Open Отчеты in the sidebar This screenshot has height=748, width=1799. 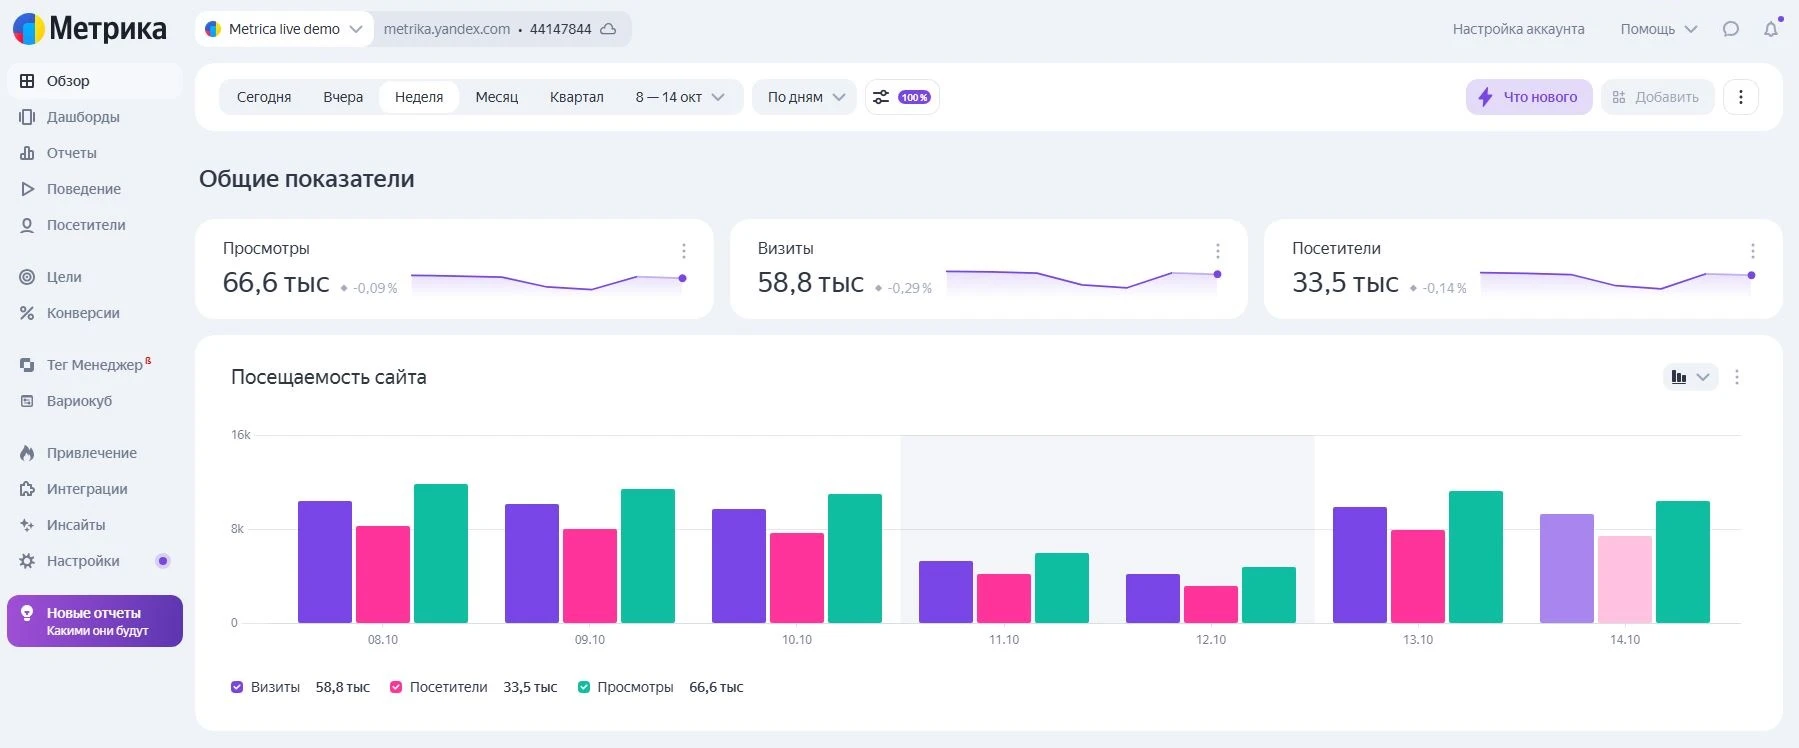point(71,153)
